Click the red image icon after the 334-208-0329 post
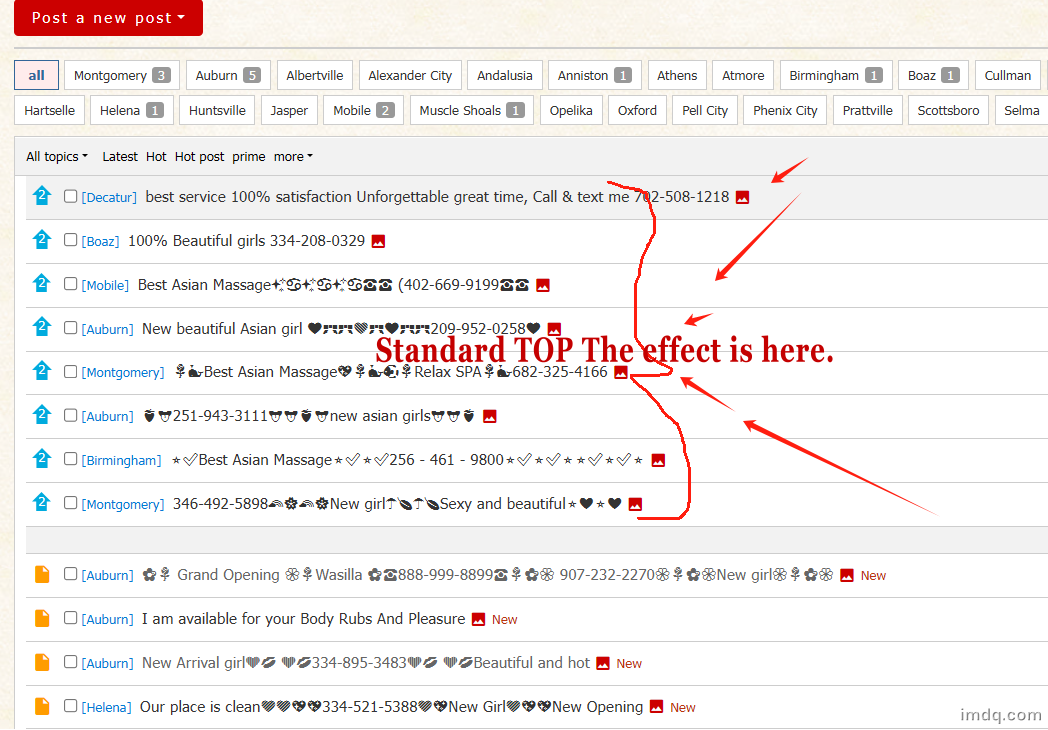This screenshot has width=1048, height=730. pyautogui.click(x=378, y=241)
